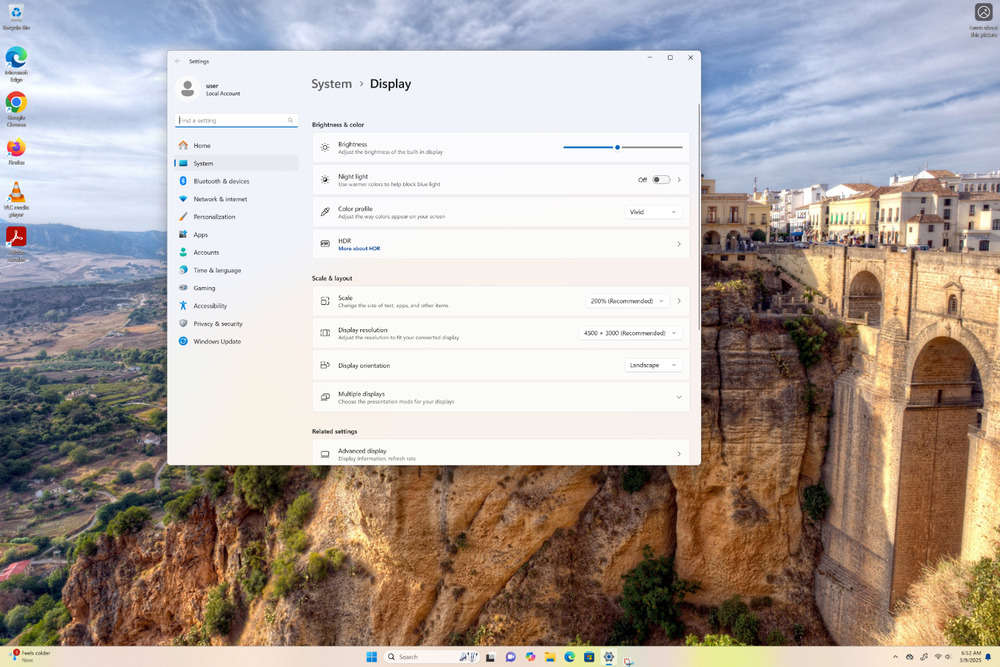Viewport: 1000px width, 667px height.
Task: Open Microsoft Edge from the desktop
Action: tap(16, 64)
